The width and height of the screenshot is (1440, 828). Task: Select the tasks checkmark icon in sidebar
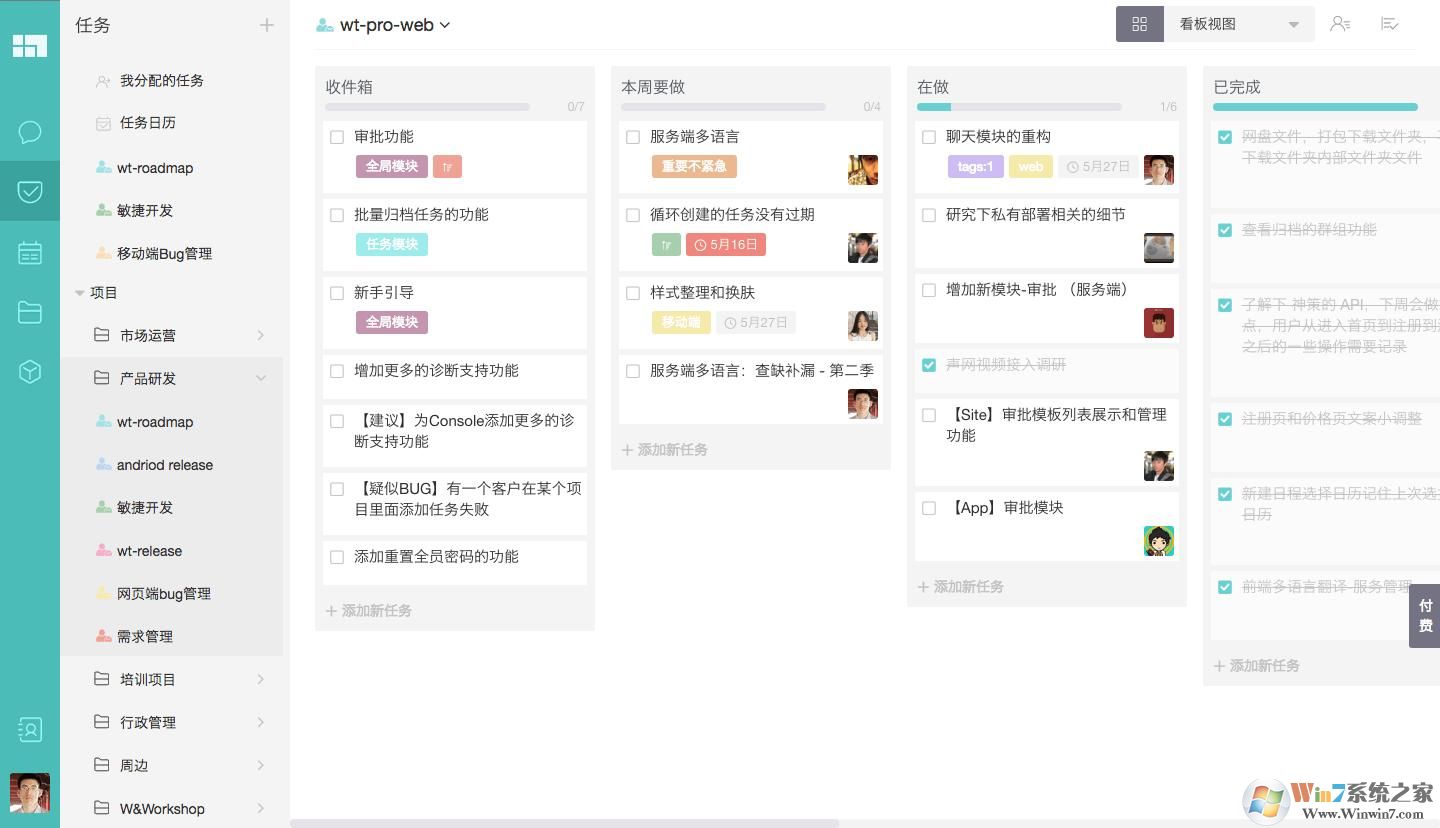point(29,191)
